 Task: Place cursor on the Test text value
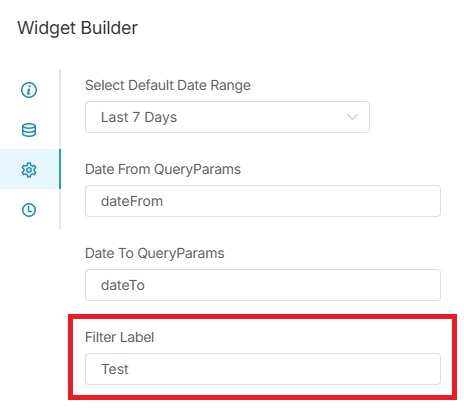tap(115, 369)
